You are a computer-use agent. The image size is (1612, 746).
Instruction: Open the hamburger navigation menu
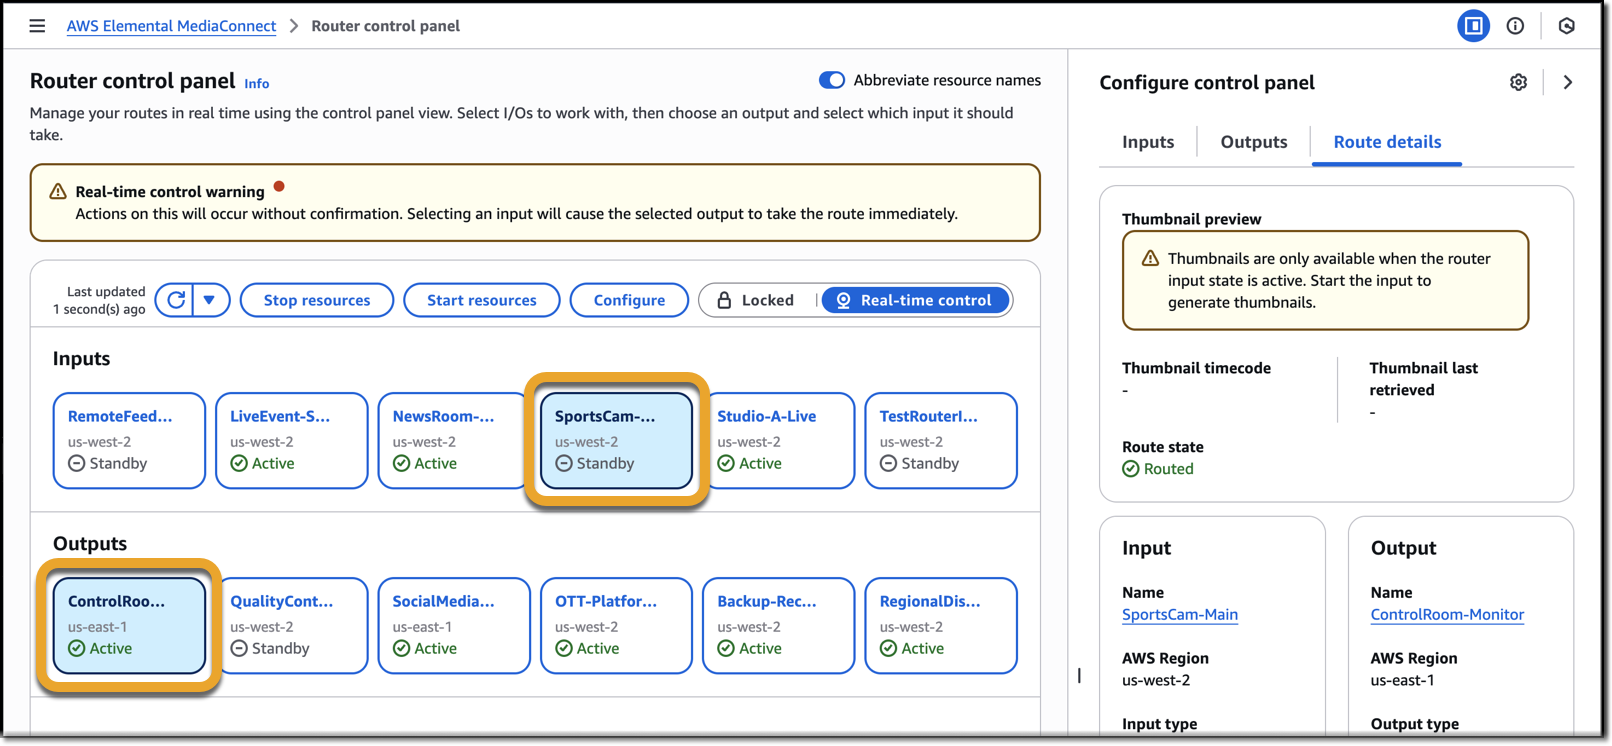click(x=37, y=26)
